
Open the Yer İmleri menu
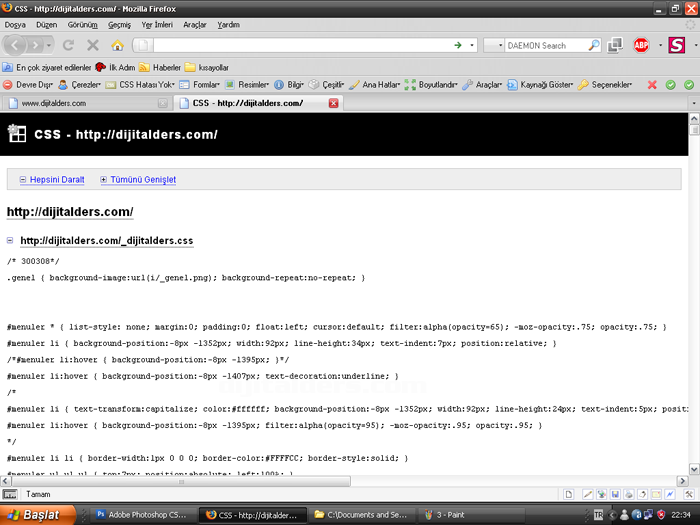(155, 24)
